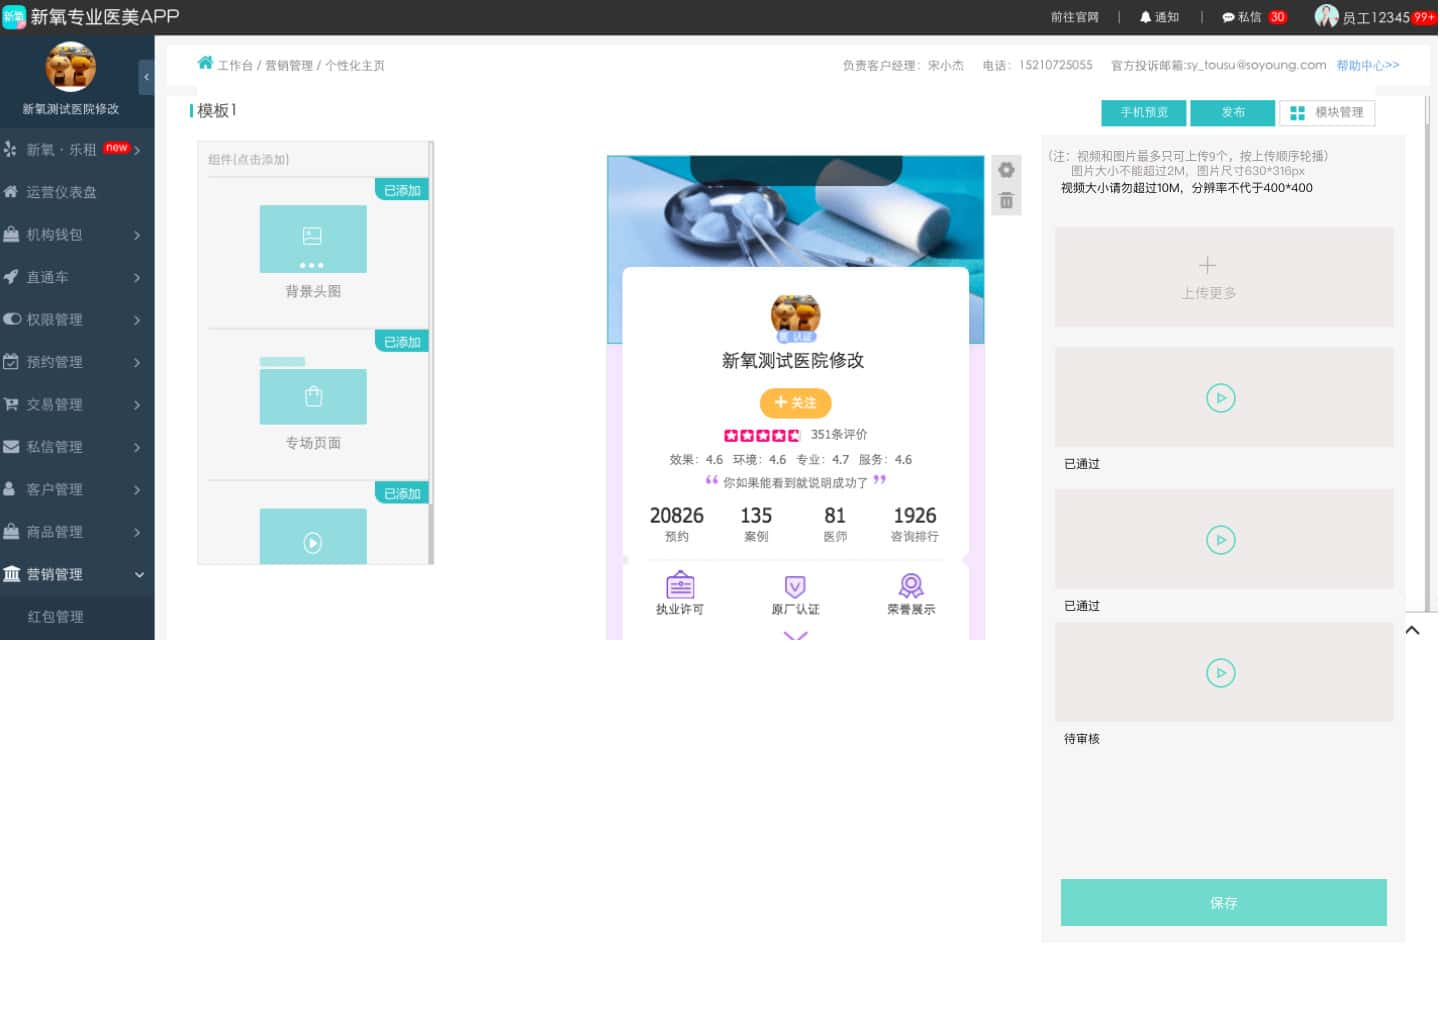This screenshot has width=1440, height=1024.
Task: Click the 商品管理 bag icon
Action: point(11,531)
